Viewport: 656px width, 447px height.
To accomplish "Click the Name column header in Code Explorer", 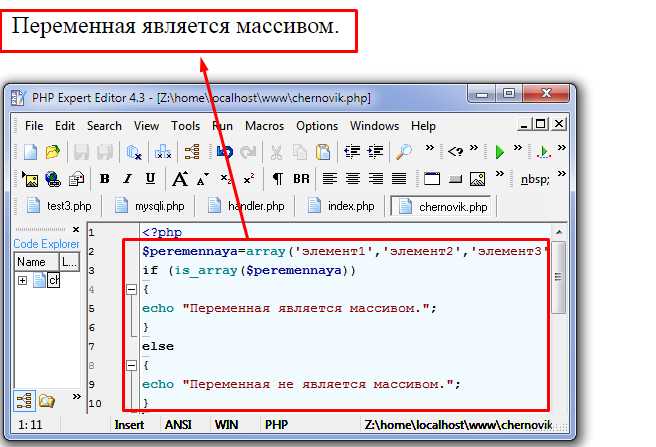I will point(36,262).
